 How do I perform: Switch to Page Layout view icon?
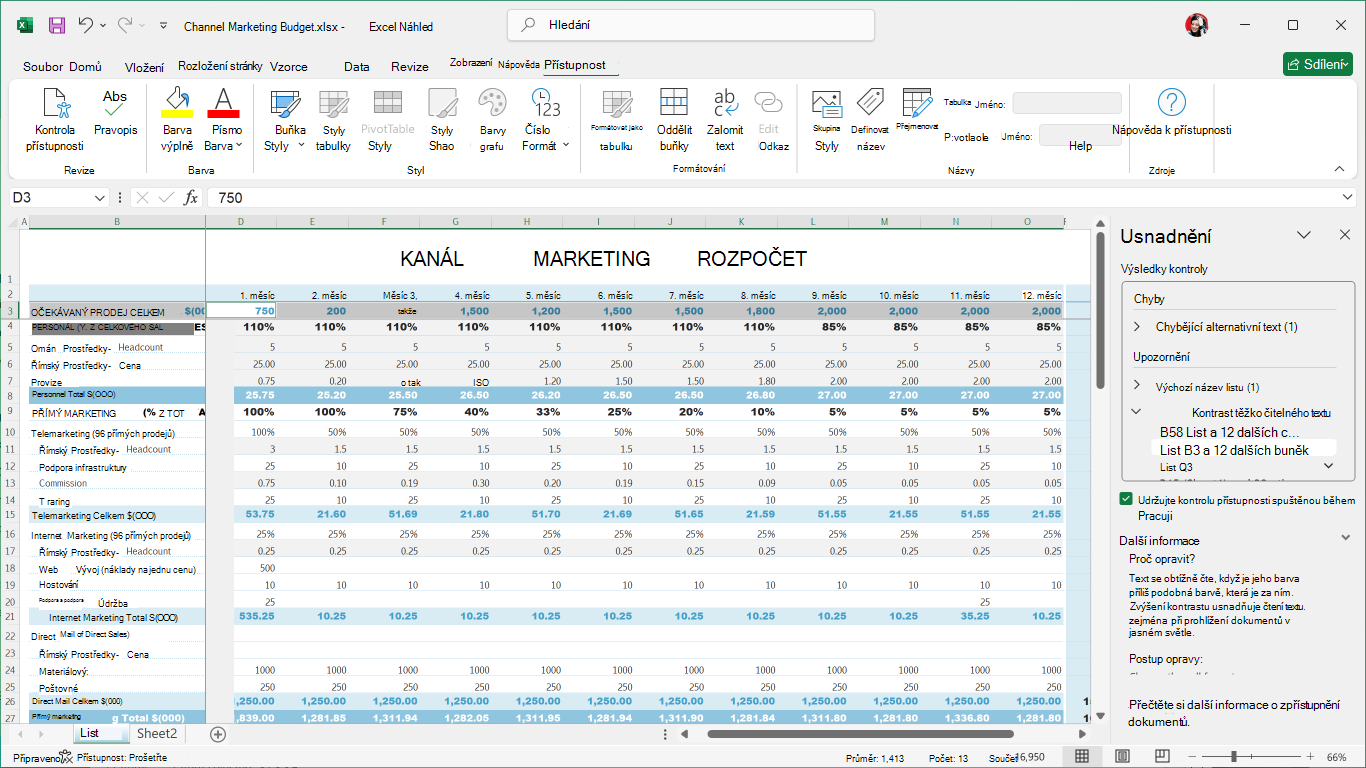[x=1122, y=756]
